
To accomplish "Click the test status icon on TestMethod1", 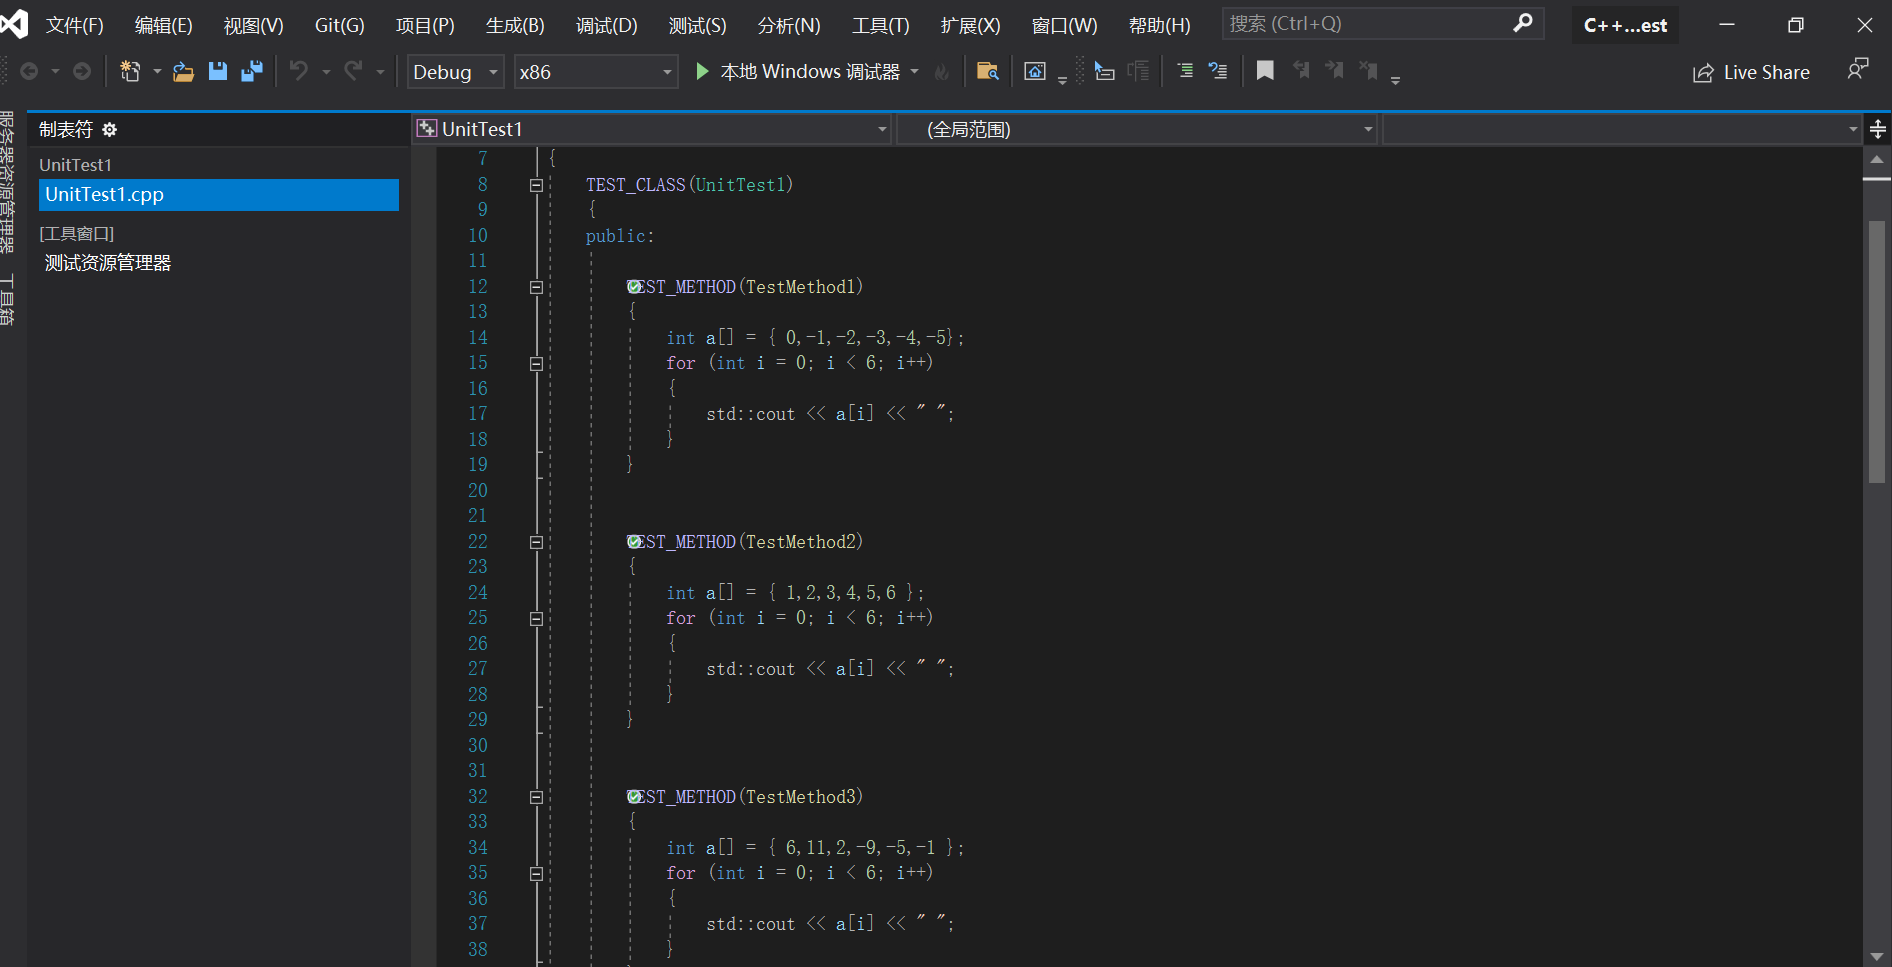I will click(x=634, y=287).
